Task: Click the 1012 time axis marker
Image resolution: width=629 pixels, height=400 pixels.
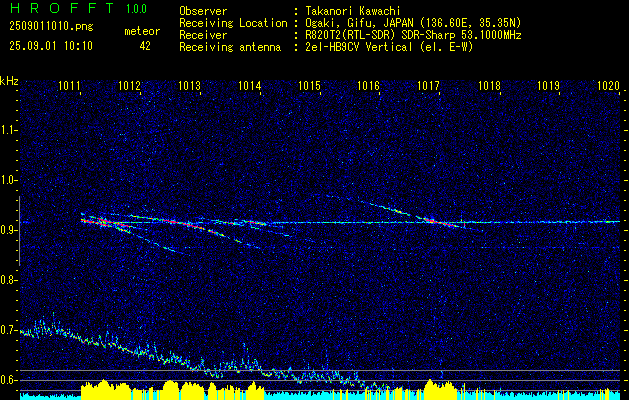Action: tap(129, 85)
